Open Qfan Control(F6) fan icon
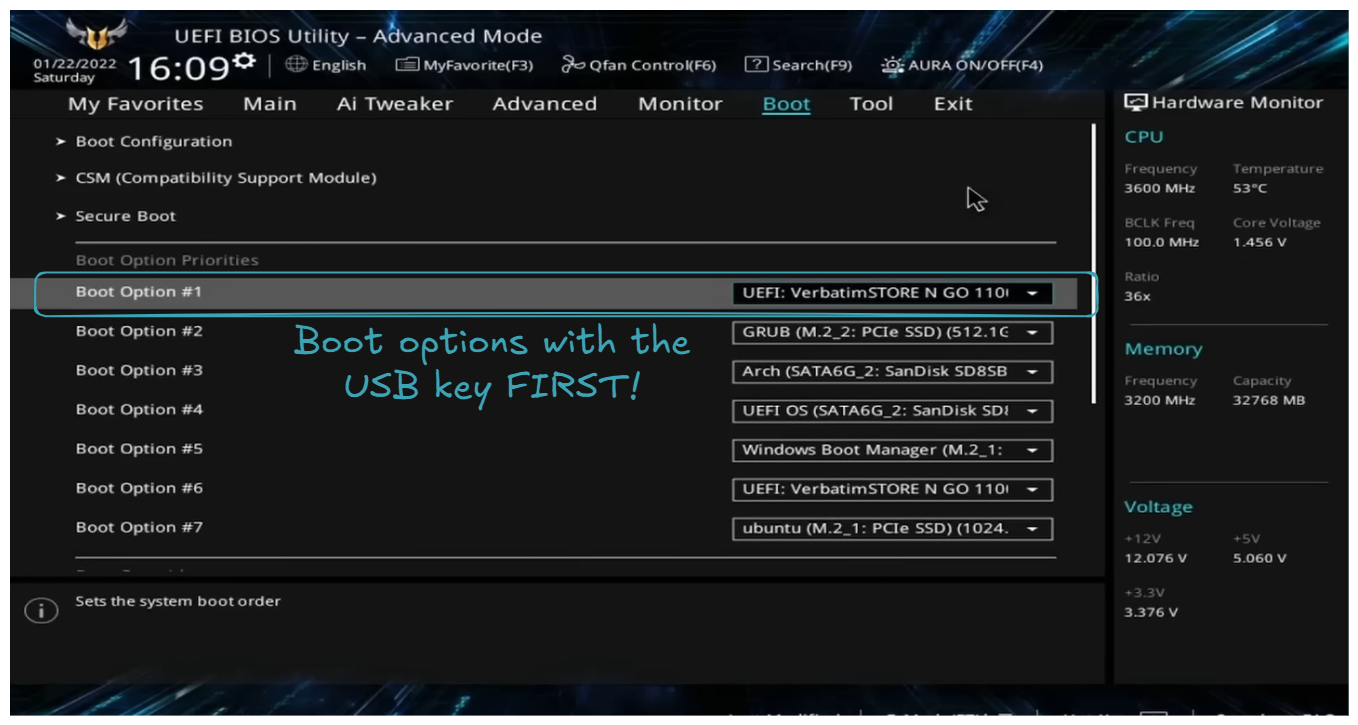 point(572,65)
